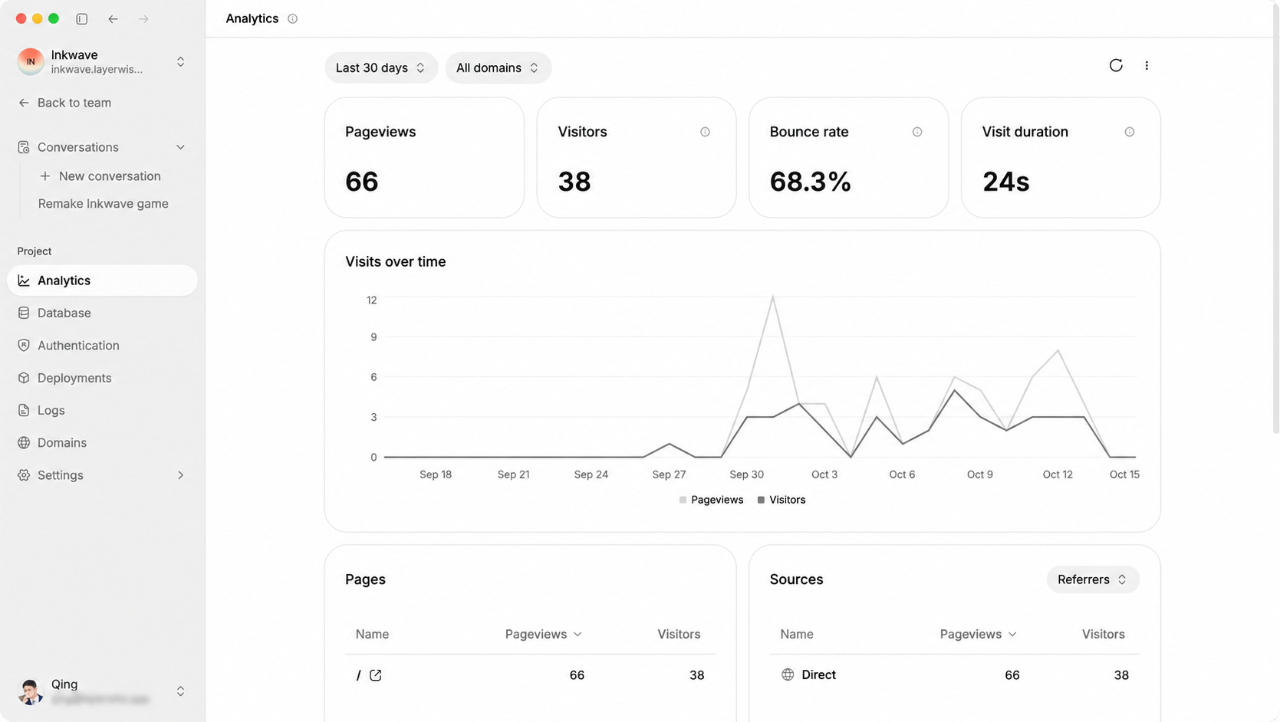Open the Last 30 days date dropdown
The height and width of the screenshot is (722, 1280).
click(x=381, y=68)
